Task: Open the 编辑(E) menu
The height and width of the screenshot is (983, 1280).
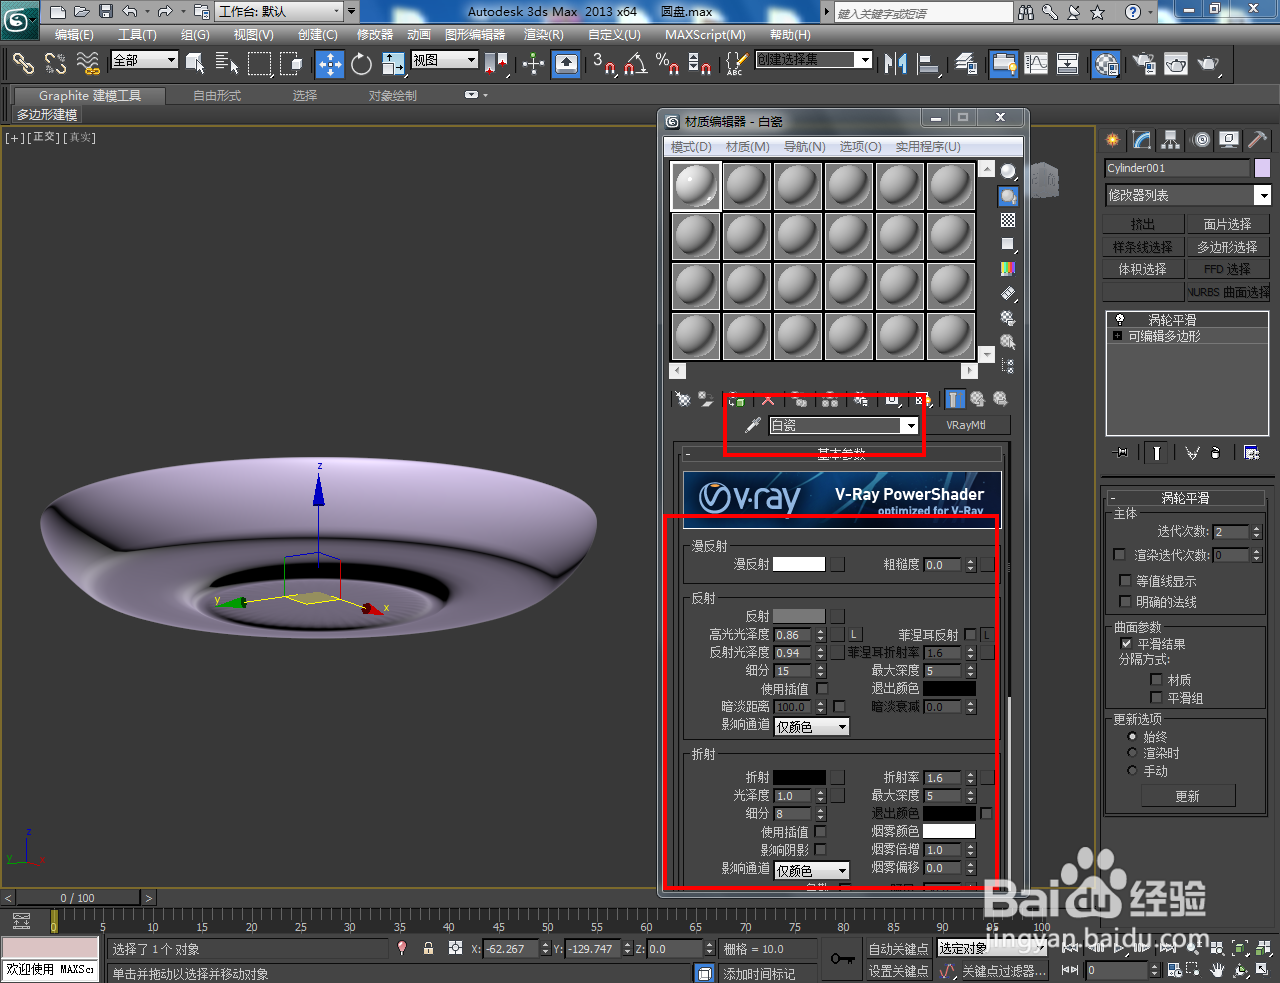Action: pyautogui.click(x=74, y=35)
